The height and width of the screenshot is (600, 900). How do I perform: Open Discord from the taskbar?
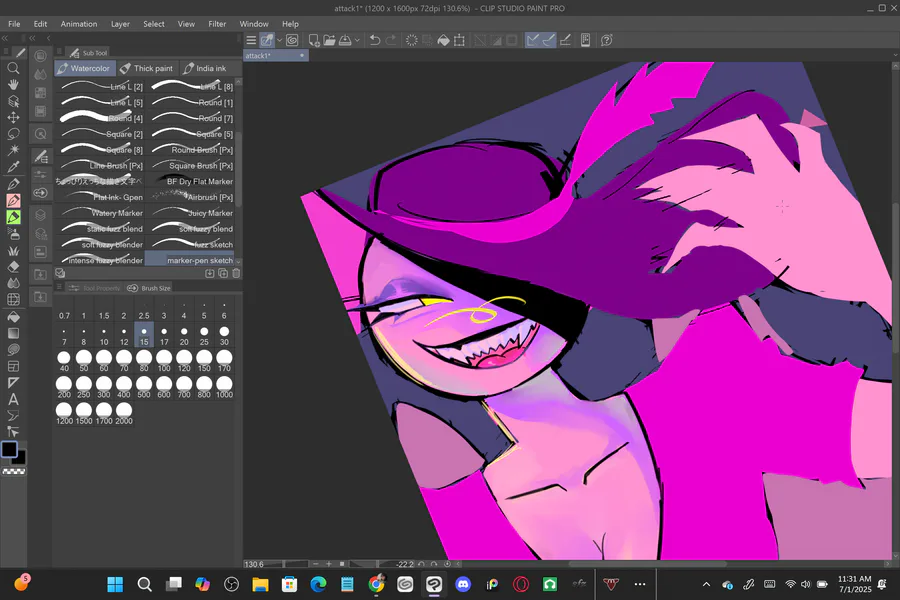coord(463,584)
